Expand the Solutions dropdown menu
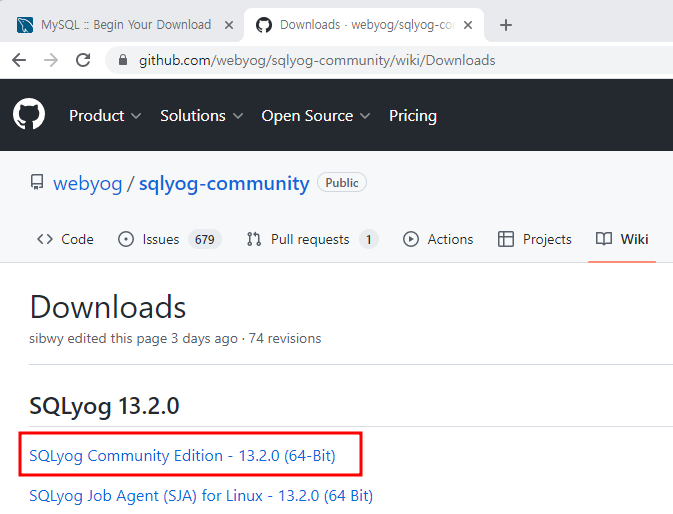Viewport: 673px width, 514px height. (x=201, y=116)
